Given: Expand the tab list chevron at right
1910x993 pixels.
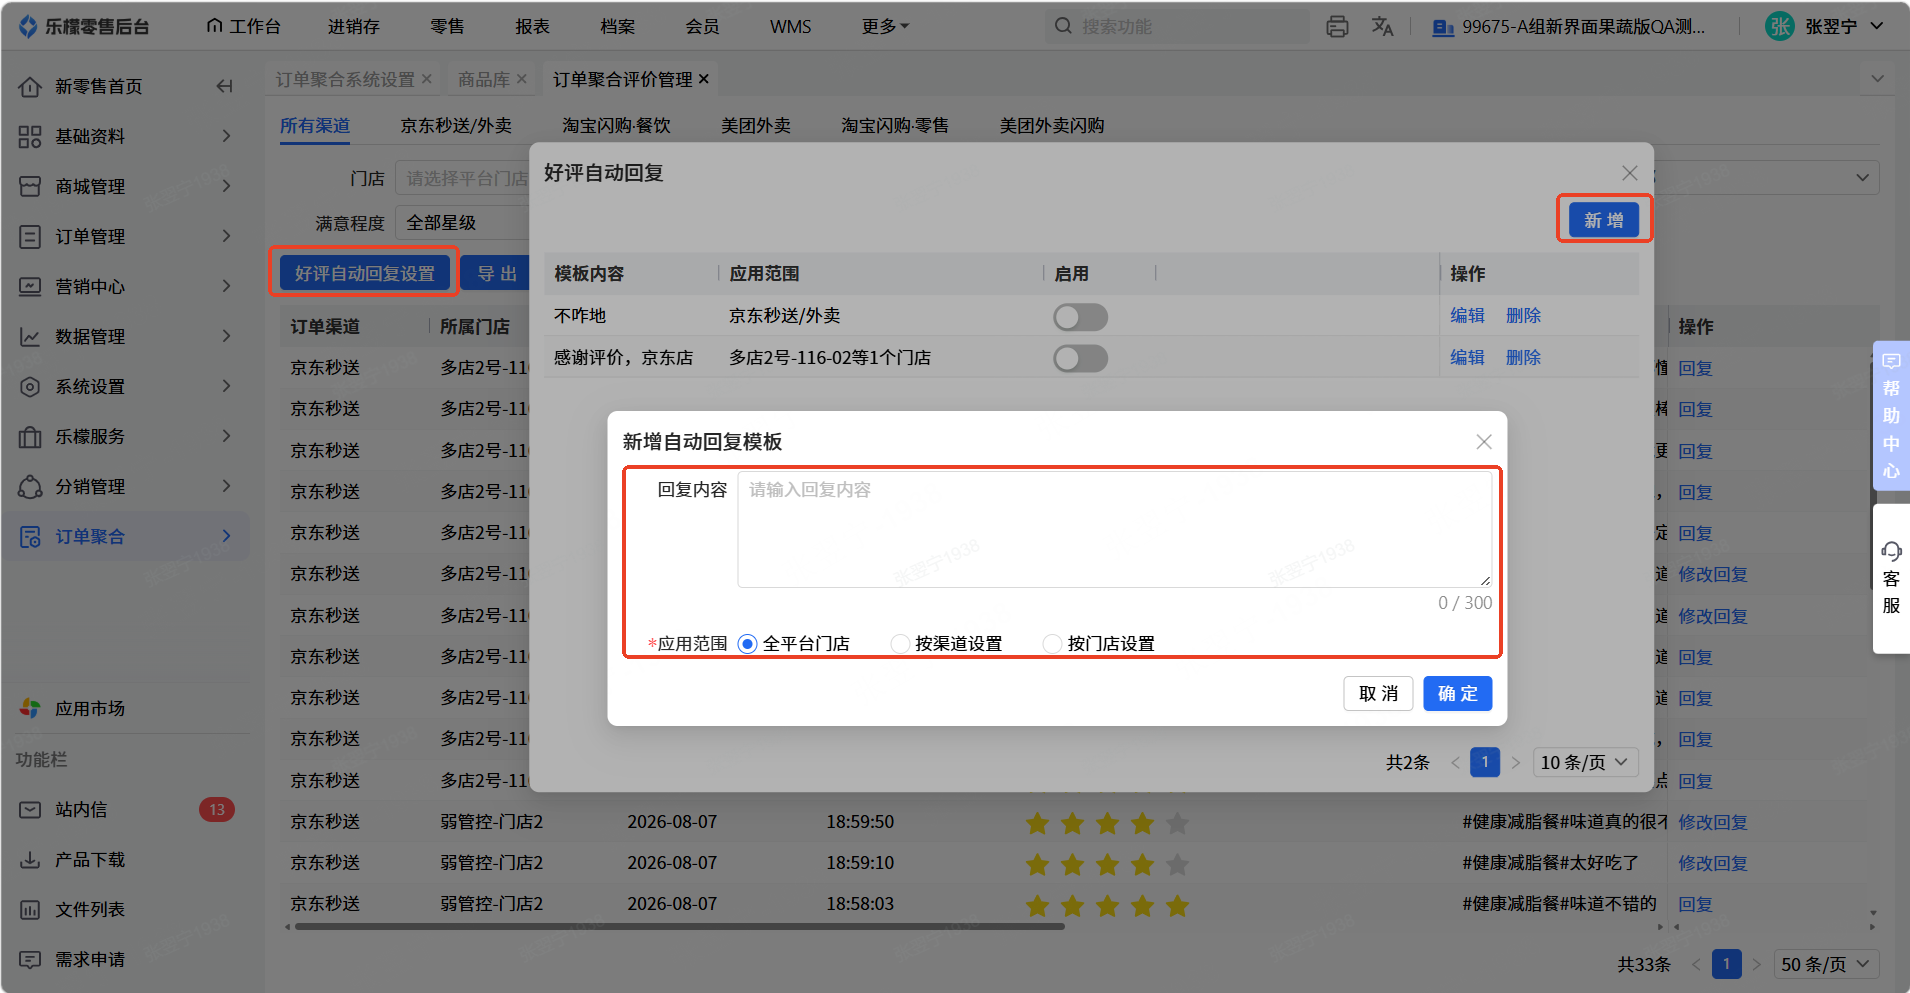Looking at the screenshot, I should (1877, 78).
